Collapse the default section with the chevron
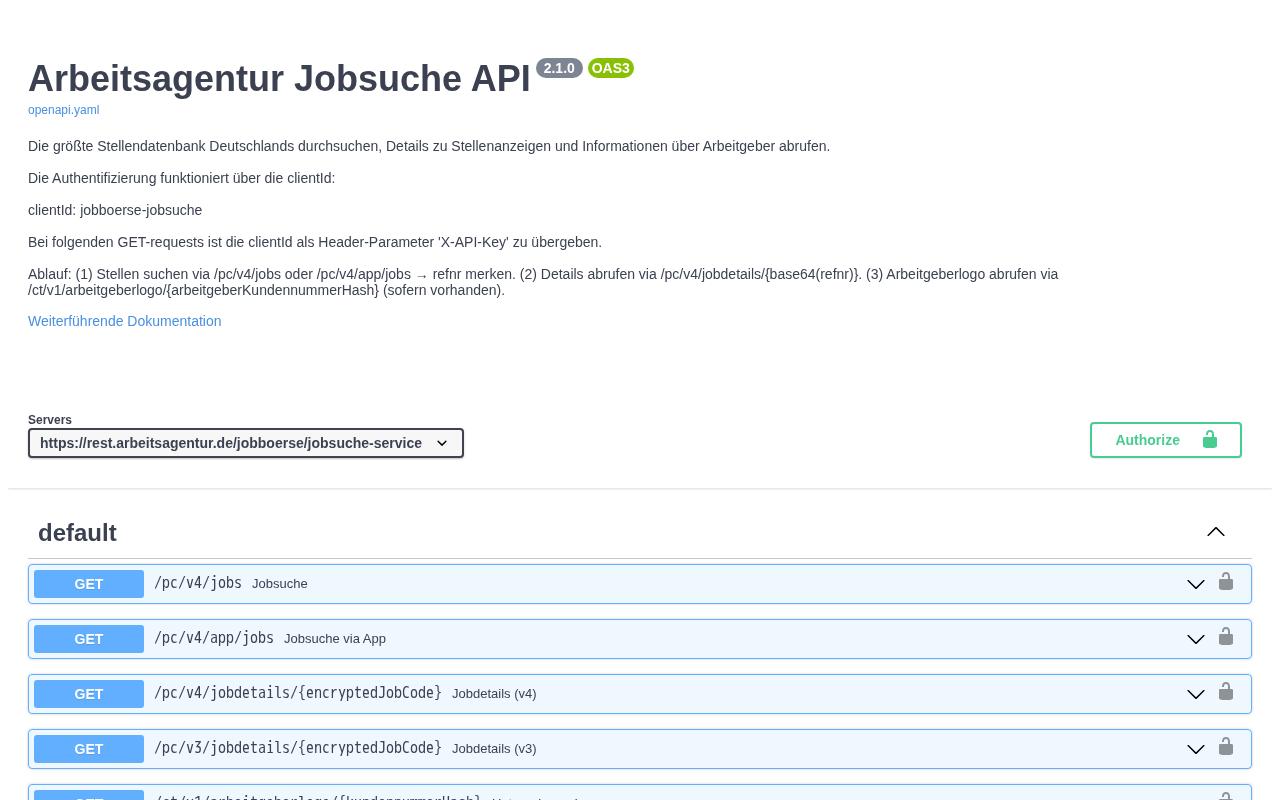Image resolution: width=1280 pixels, height=800 pixels. [1216, 532]
